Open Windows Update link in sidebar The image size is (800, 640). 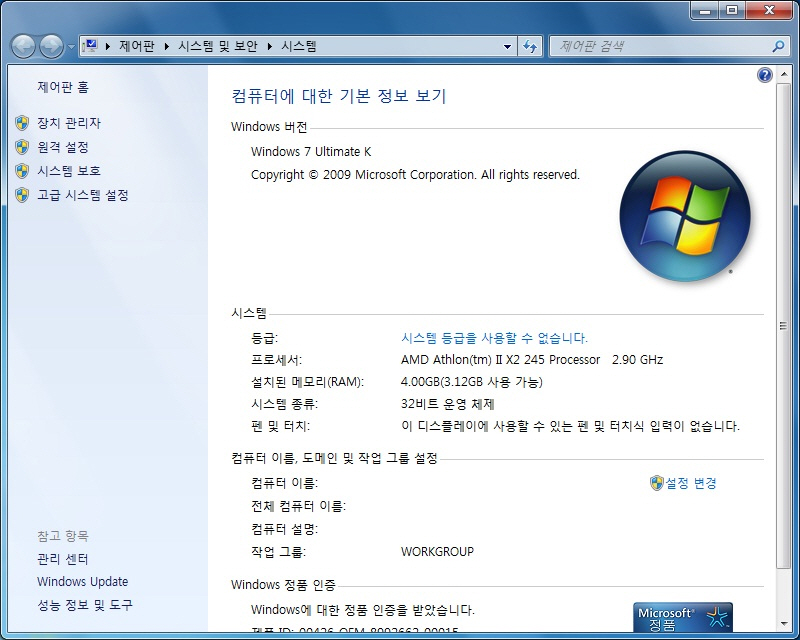[x=83, y=582]
